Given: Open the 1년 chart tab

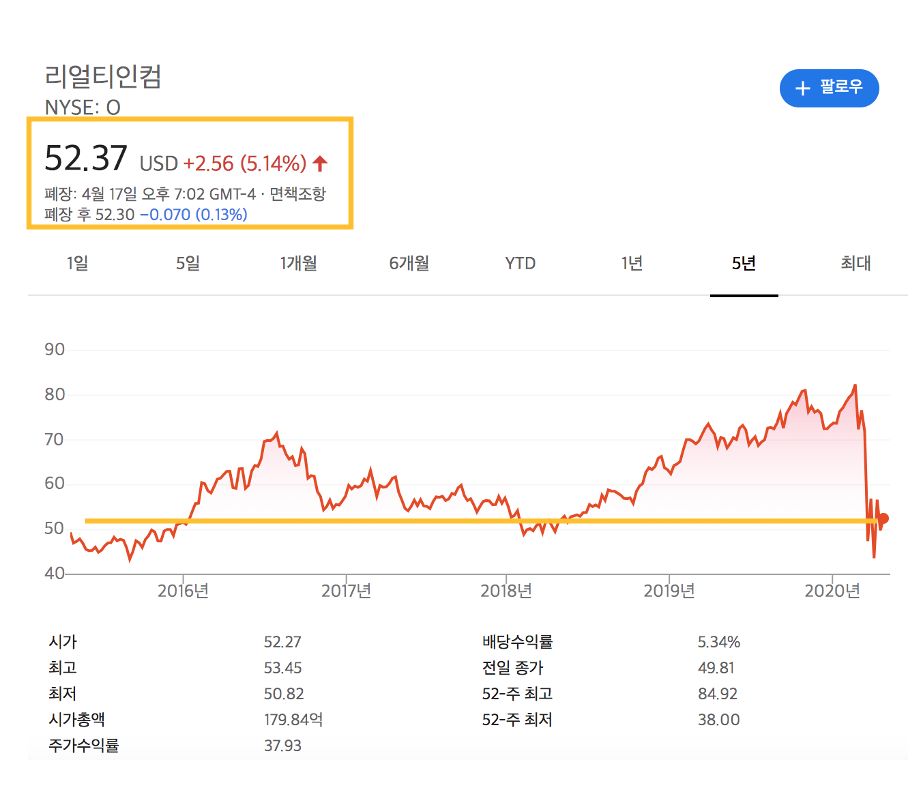Looking at the screenshot, I should [x=632, y=263].
